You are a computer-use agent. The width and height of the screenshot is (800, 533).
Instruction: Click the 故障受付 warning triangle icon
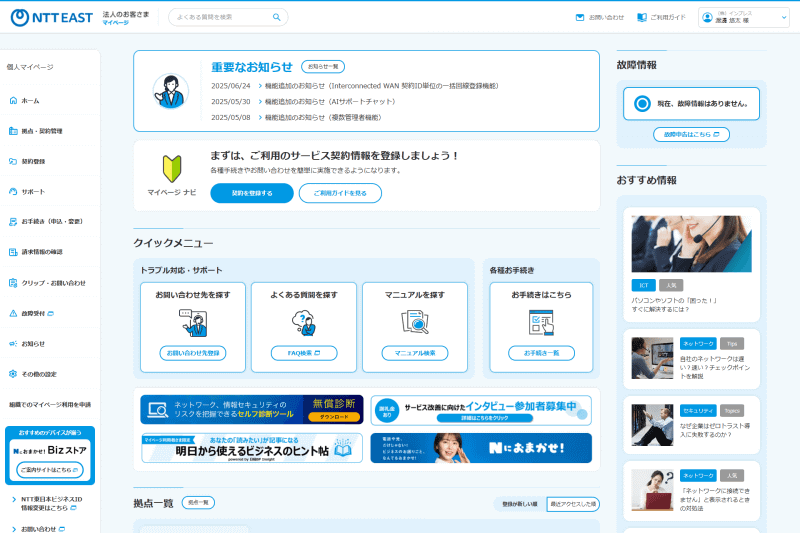[13, 313]
